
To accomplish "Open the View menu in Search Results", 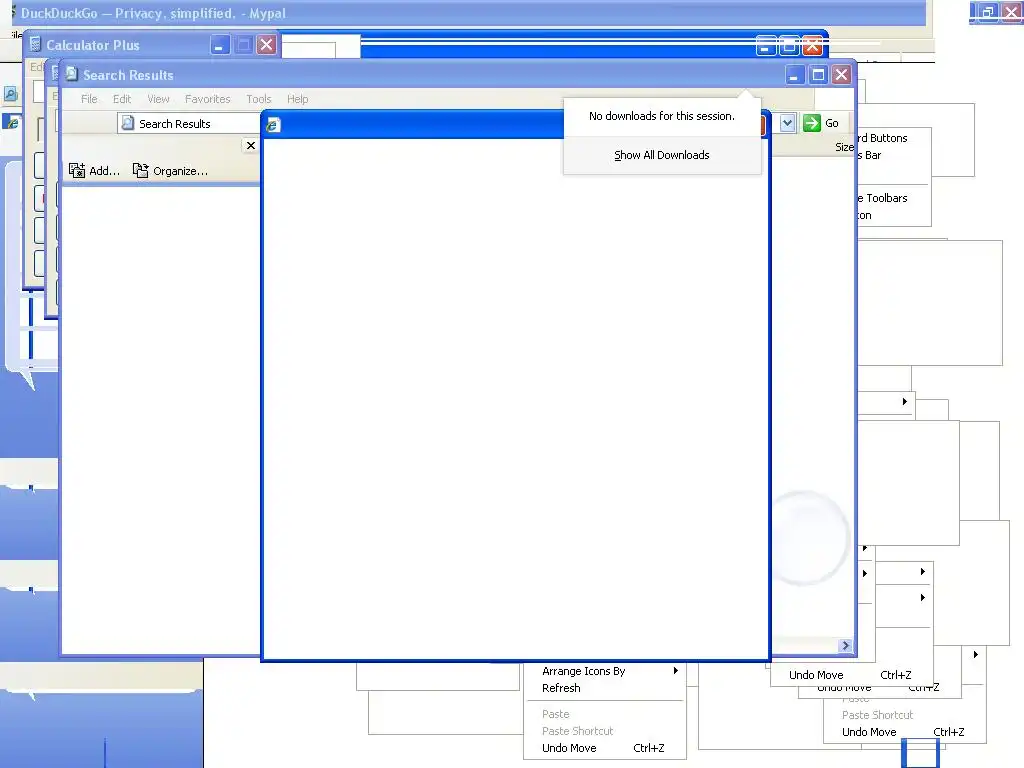I will (x=158, y=99).
